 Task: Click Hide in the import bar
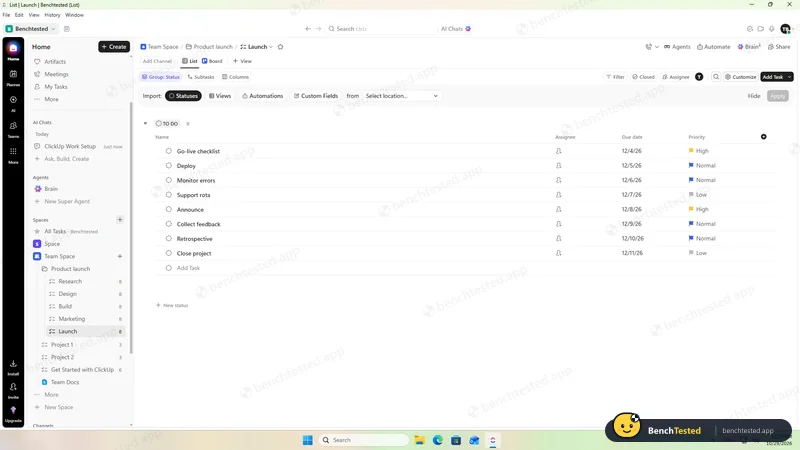coord(754,96)
